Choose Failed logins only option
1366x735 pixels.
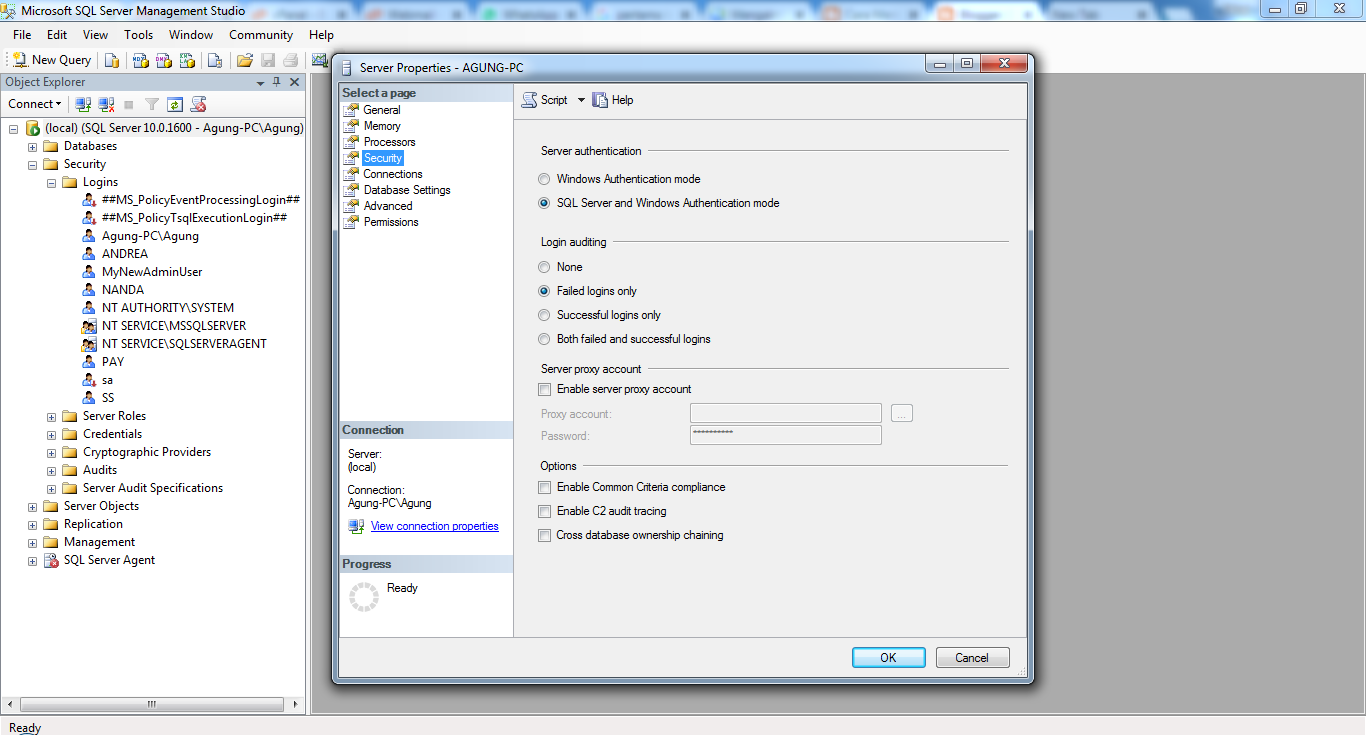pos(544,291)
